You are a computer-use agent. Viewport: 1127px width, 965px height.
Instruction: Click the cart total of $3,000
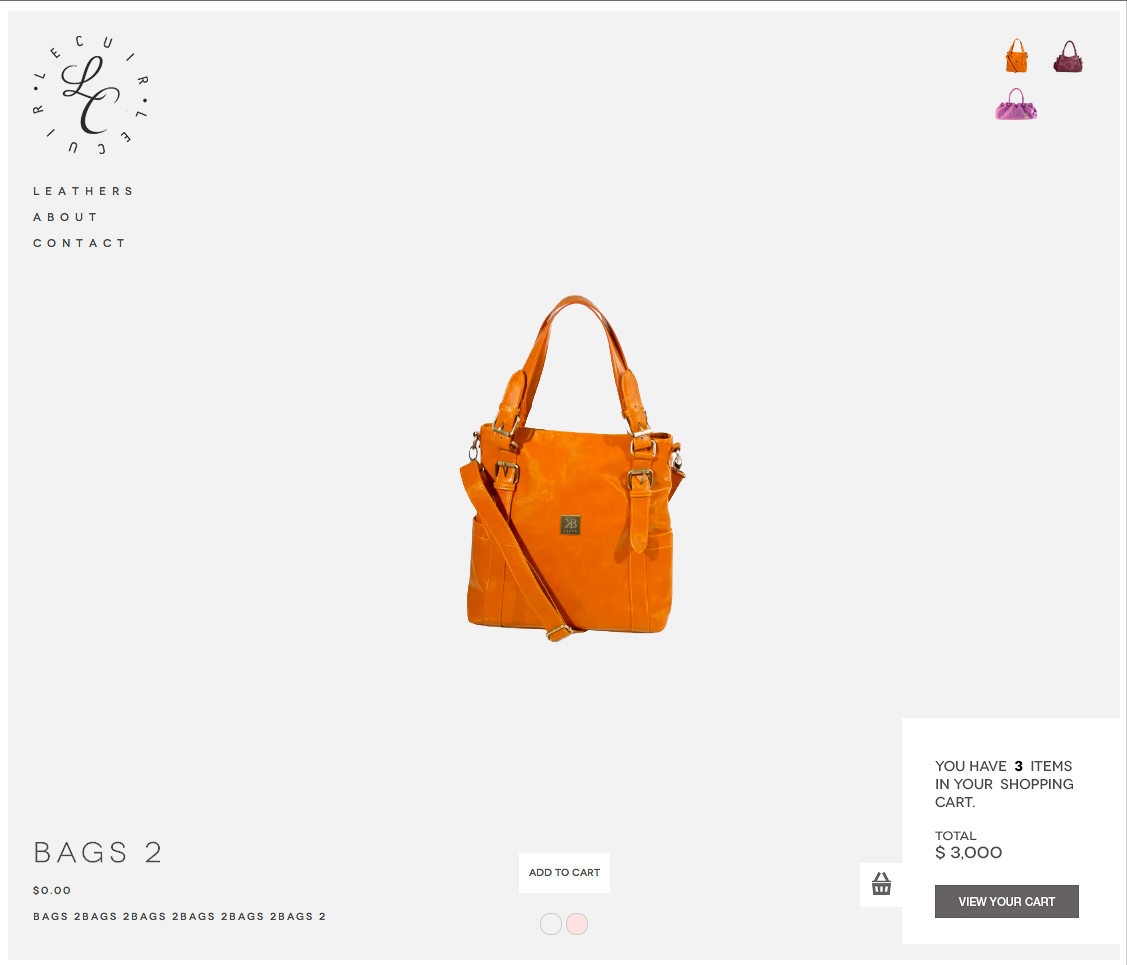click(968, 852)
